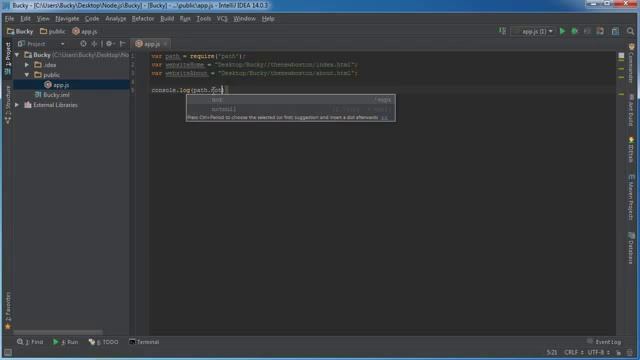
Task: Open Project Structure toolbar icon
Action: tap(615, 31)
